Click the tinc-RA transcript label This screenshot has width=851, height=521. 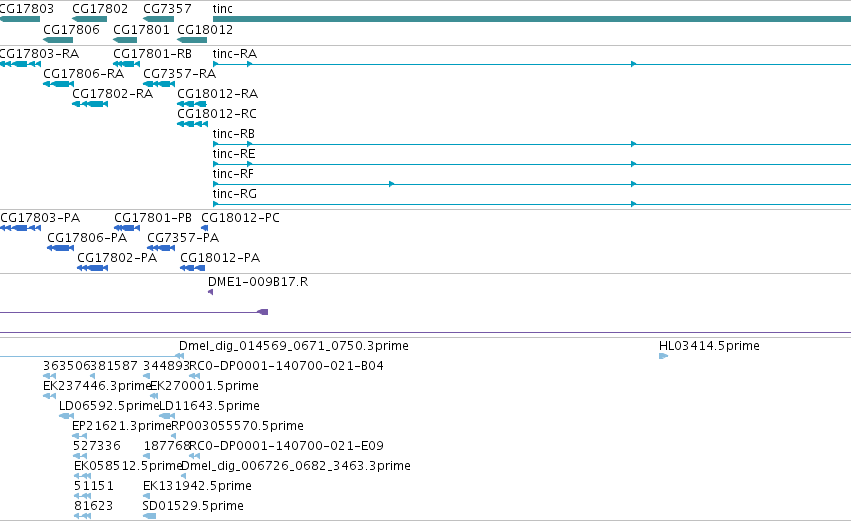234,54
